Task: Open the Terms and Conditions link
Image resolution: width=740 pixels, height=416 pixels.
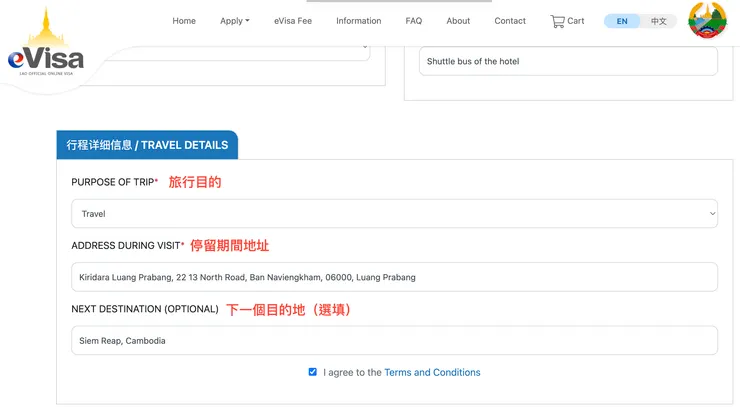Action: 432,372
